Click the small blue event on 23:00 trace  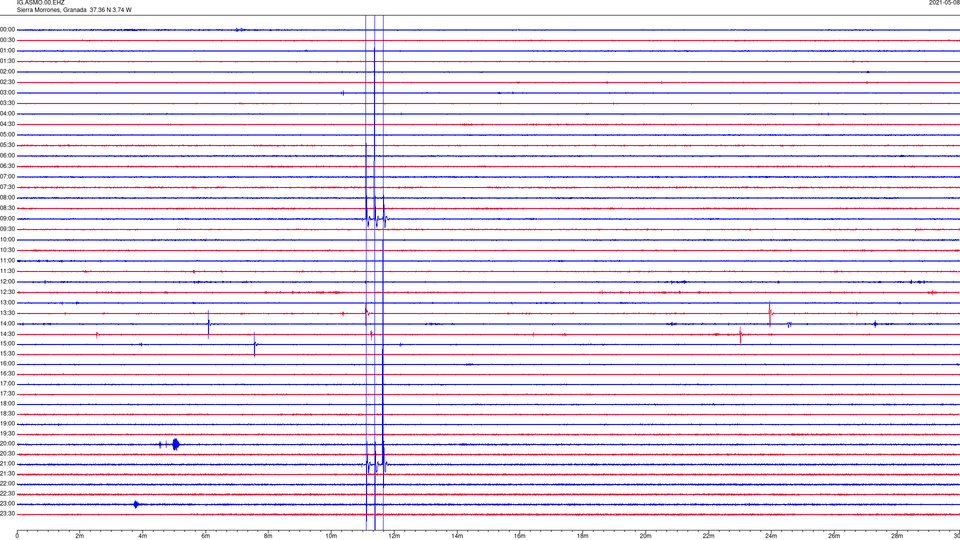click(137, 504)
